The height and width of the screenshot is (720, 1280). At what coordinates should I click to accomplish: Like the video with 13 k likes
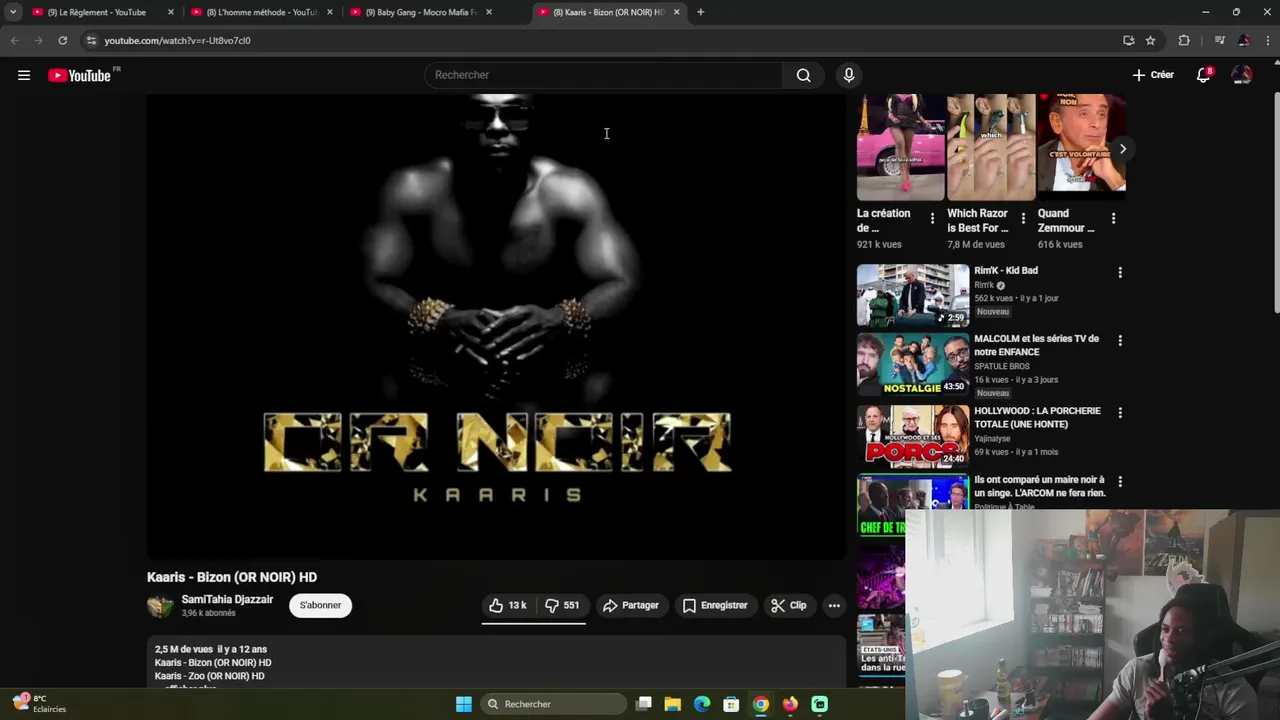(508, 605)
